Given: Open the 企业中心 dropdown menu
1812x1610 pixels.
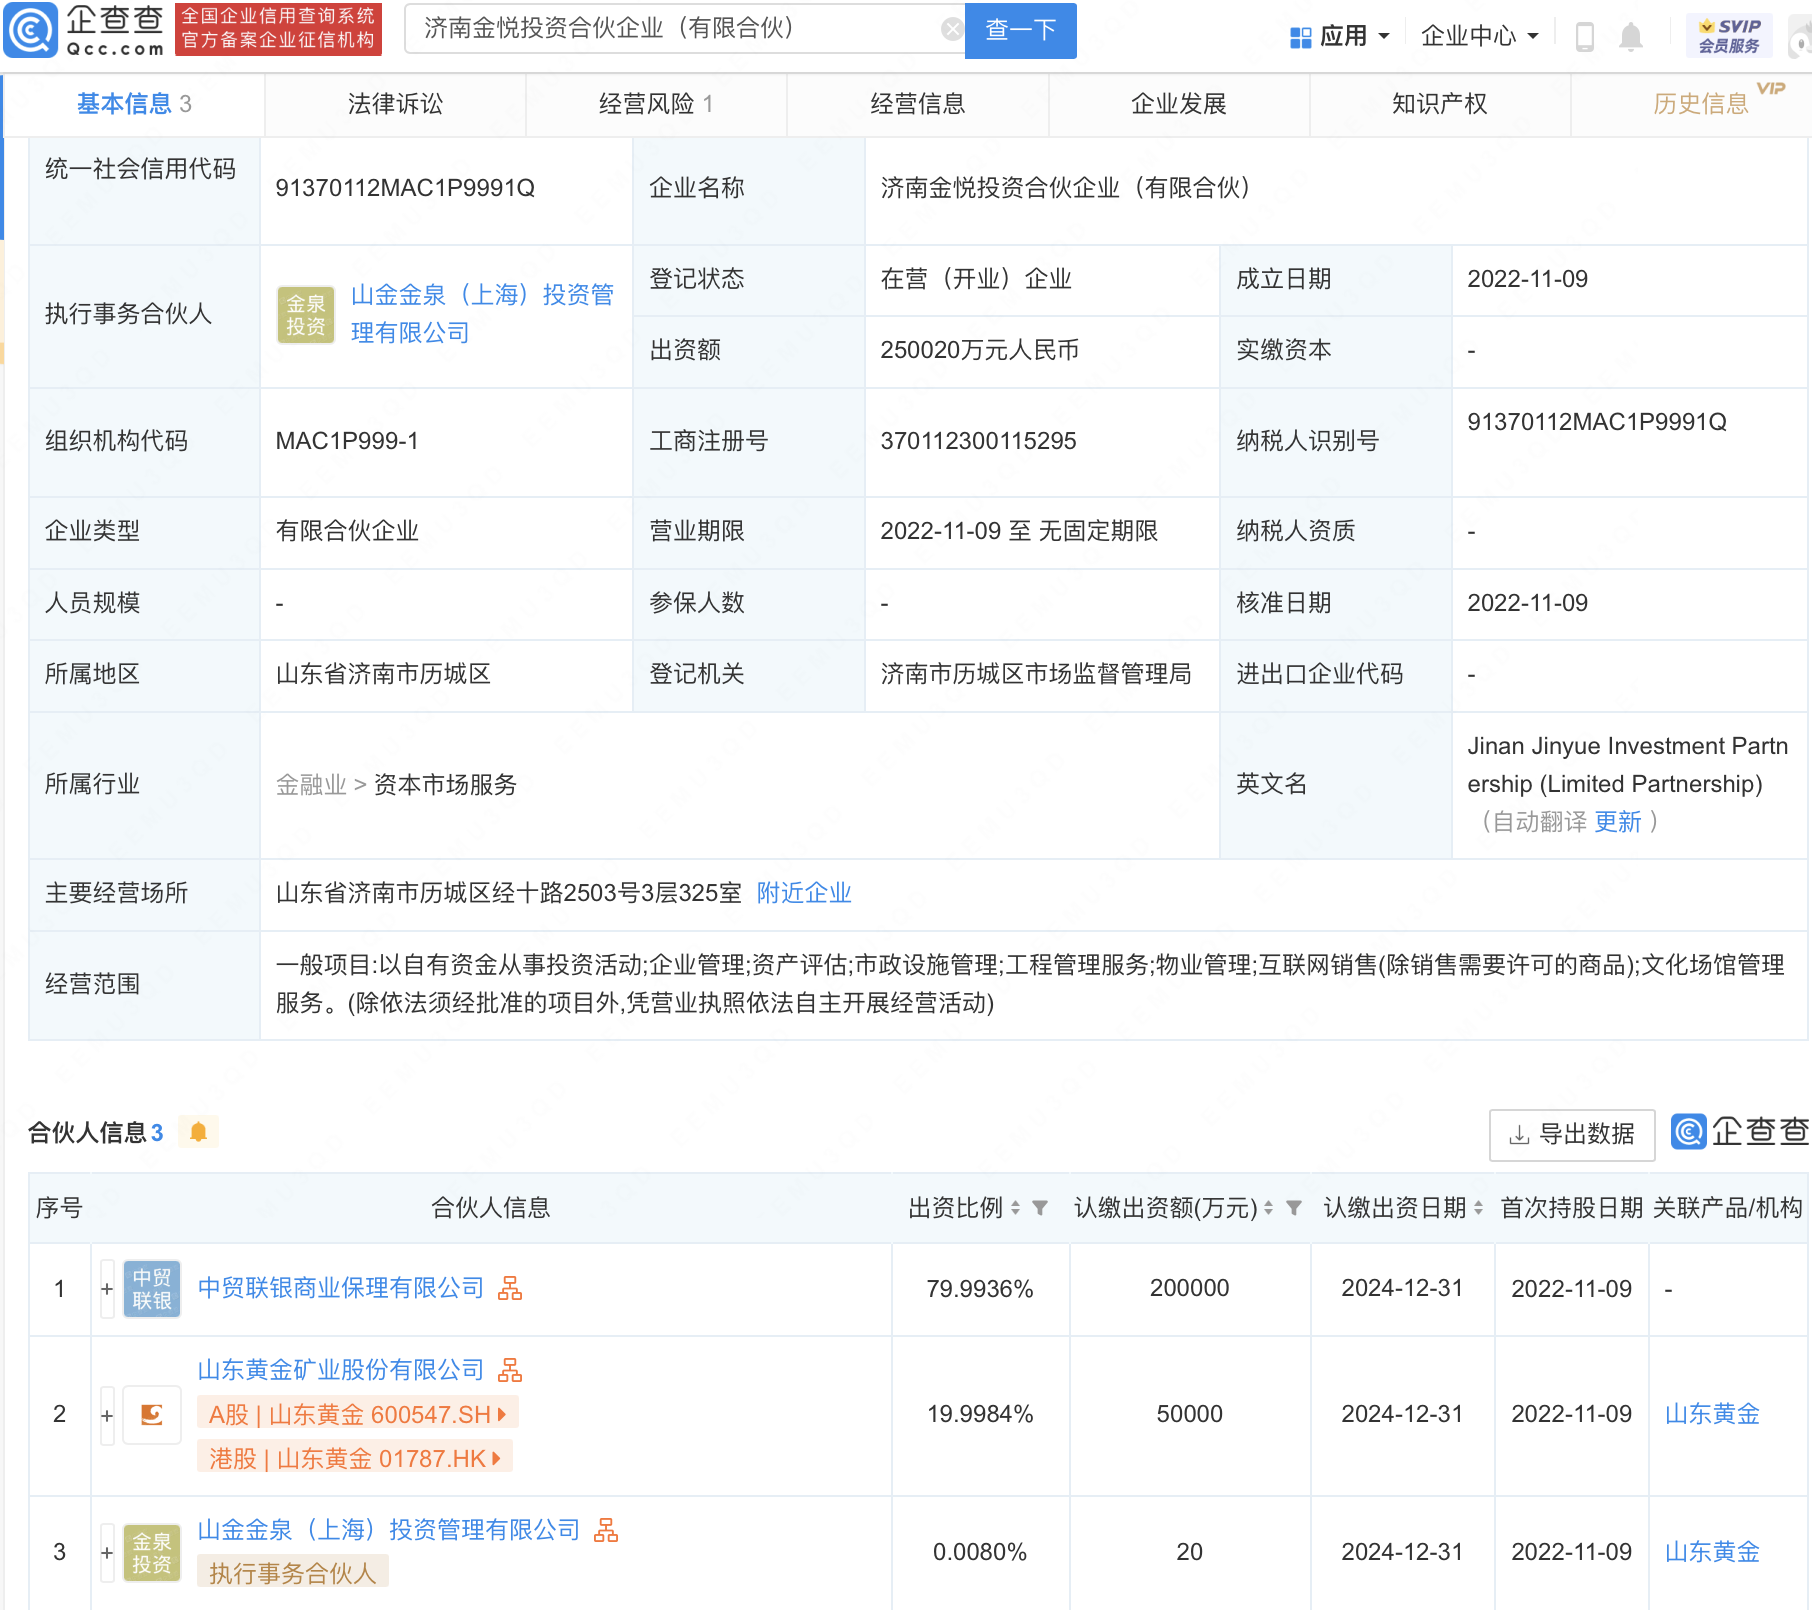Looking at the screenshot, I should 1480,37.
